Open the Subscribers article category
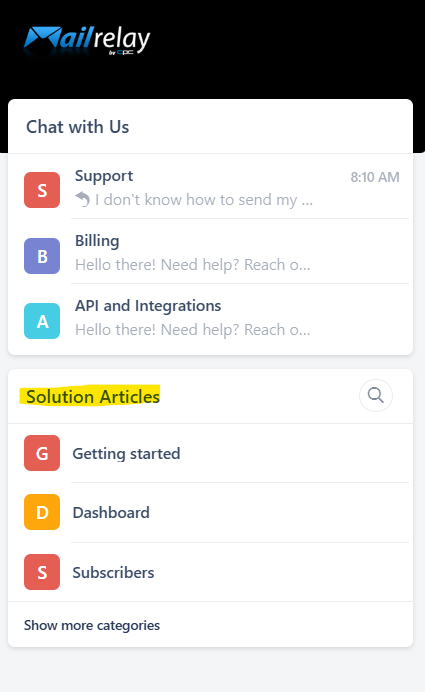Screen dimensions: 425x692 tap(211, 572)
